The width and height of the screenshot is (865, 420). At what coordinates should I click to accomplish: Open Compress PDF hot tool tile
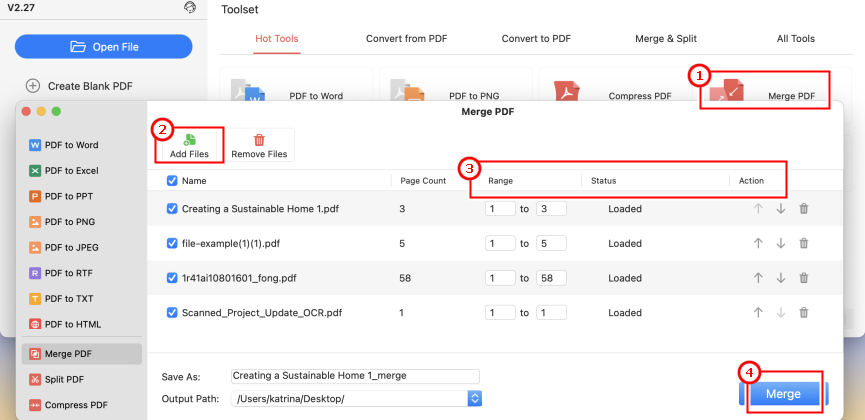click(x=615, y=86)
